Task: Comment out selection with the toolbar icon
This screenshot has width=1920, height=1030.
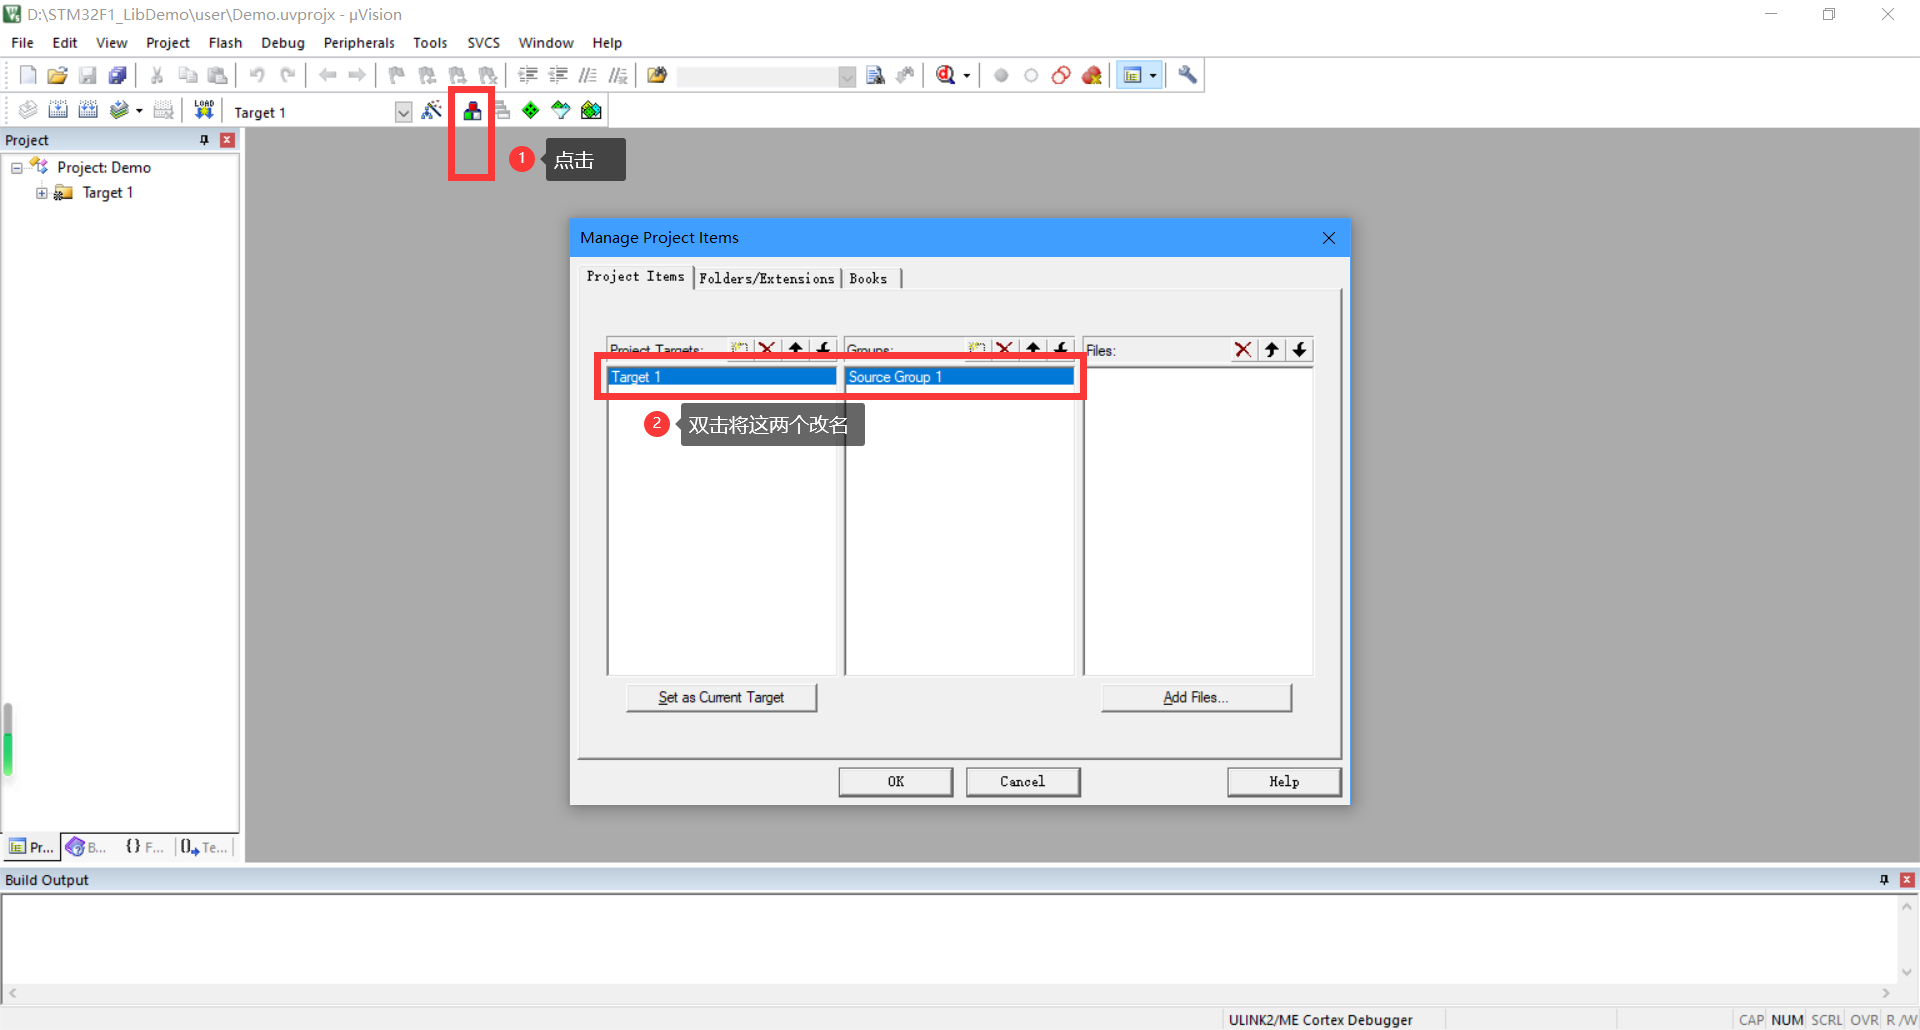Action: click(588, 75)
